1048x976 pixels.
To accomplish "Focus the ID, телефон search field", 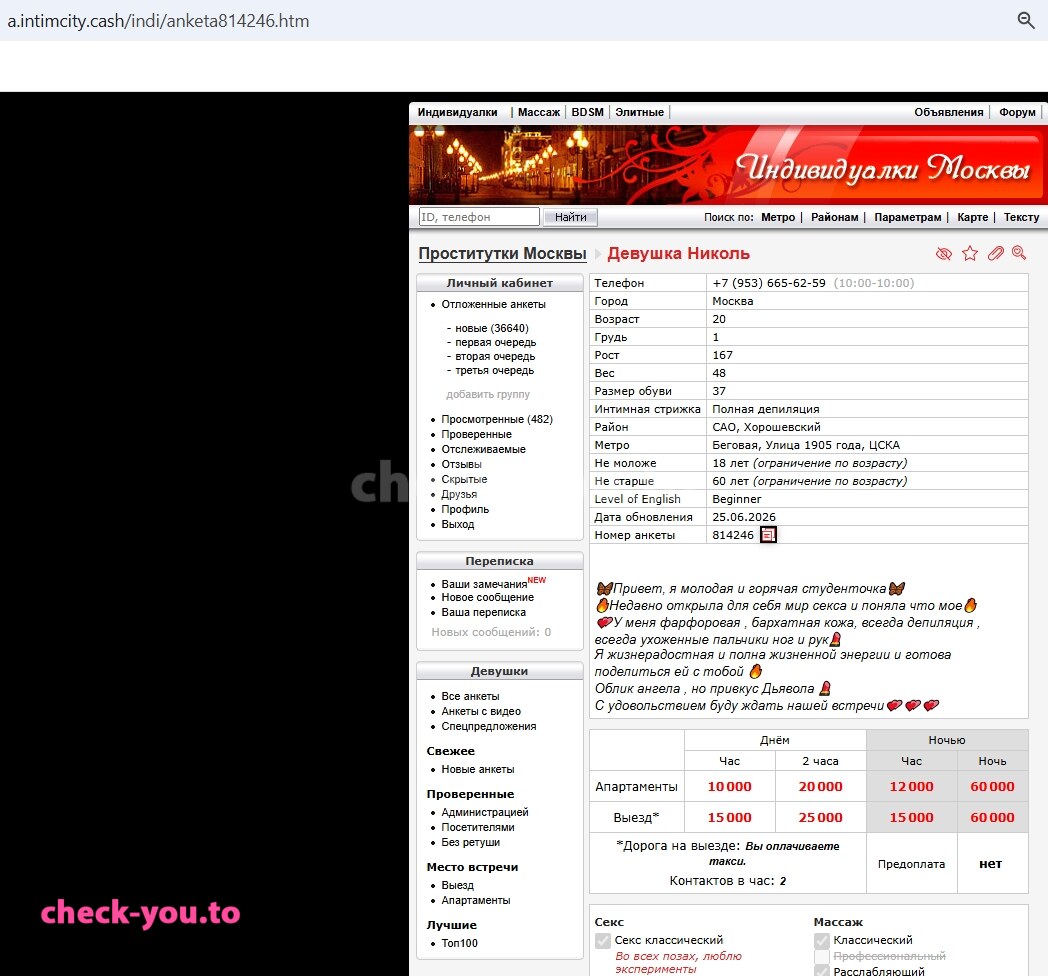I will pos(479,217).
